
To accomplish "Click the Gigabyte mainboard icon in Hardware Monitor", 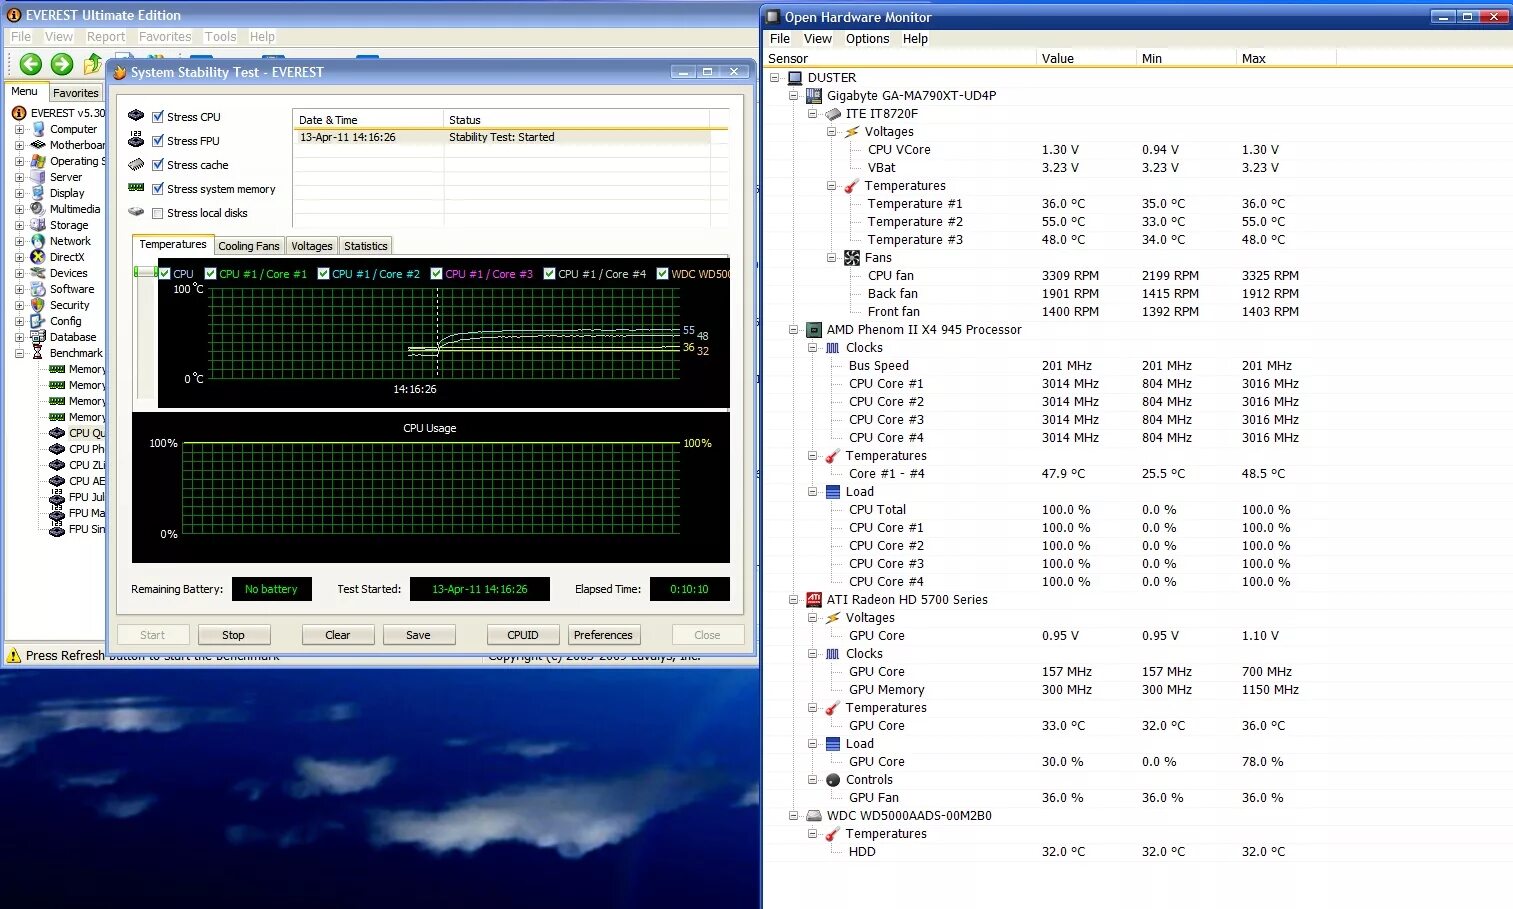I will (x=814, y=95).
